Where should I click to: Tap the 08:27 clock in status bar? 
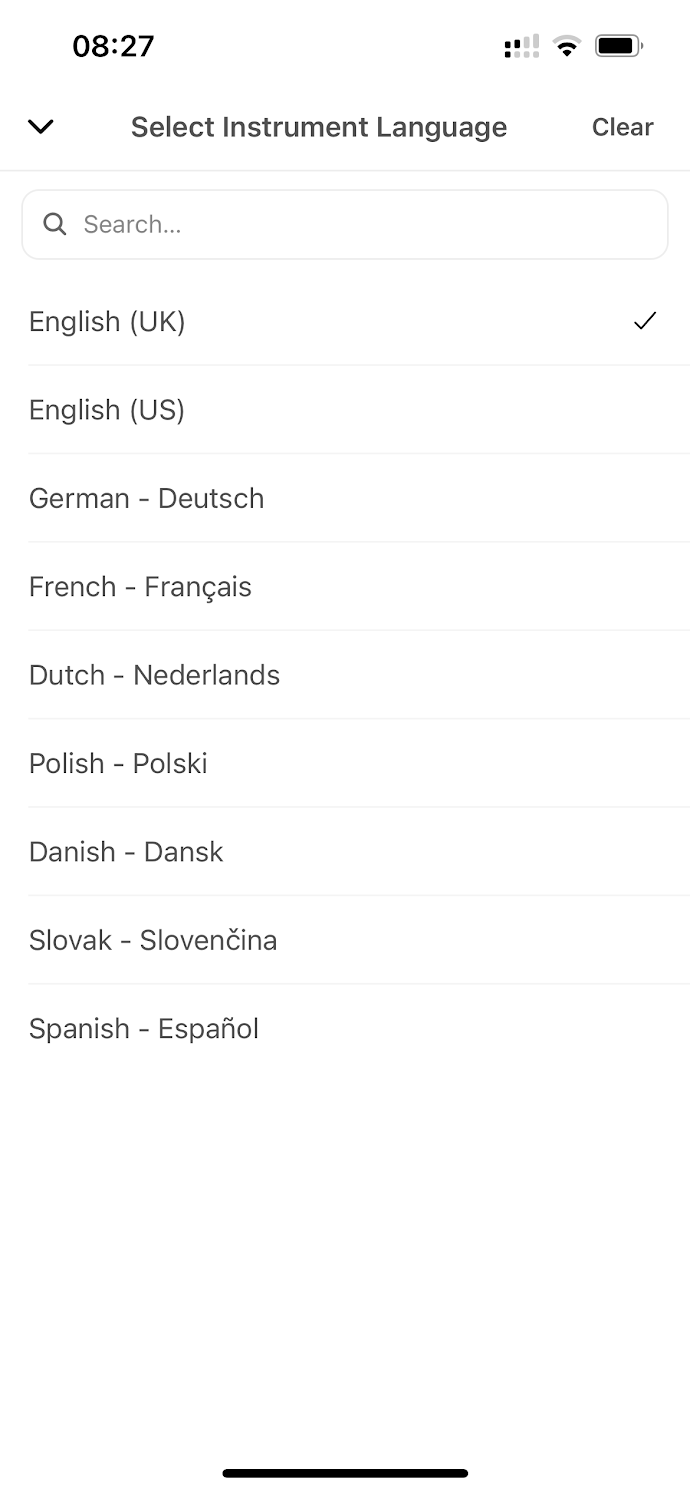coord(113,46)
